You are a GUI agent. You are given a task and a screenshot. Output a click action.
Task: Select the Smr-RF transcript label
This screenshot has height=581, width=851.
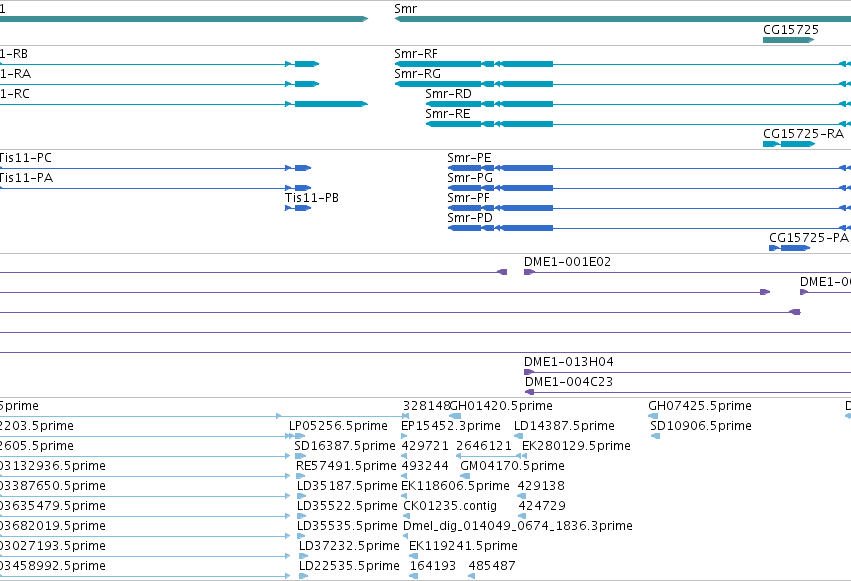[x=416, y=54]
